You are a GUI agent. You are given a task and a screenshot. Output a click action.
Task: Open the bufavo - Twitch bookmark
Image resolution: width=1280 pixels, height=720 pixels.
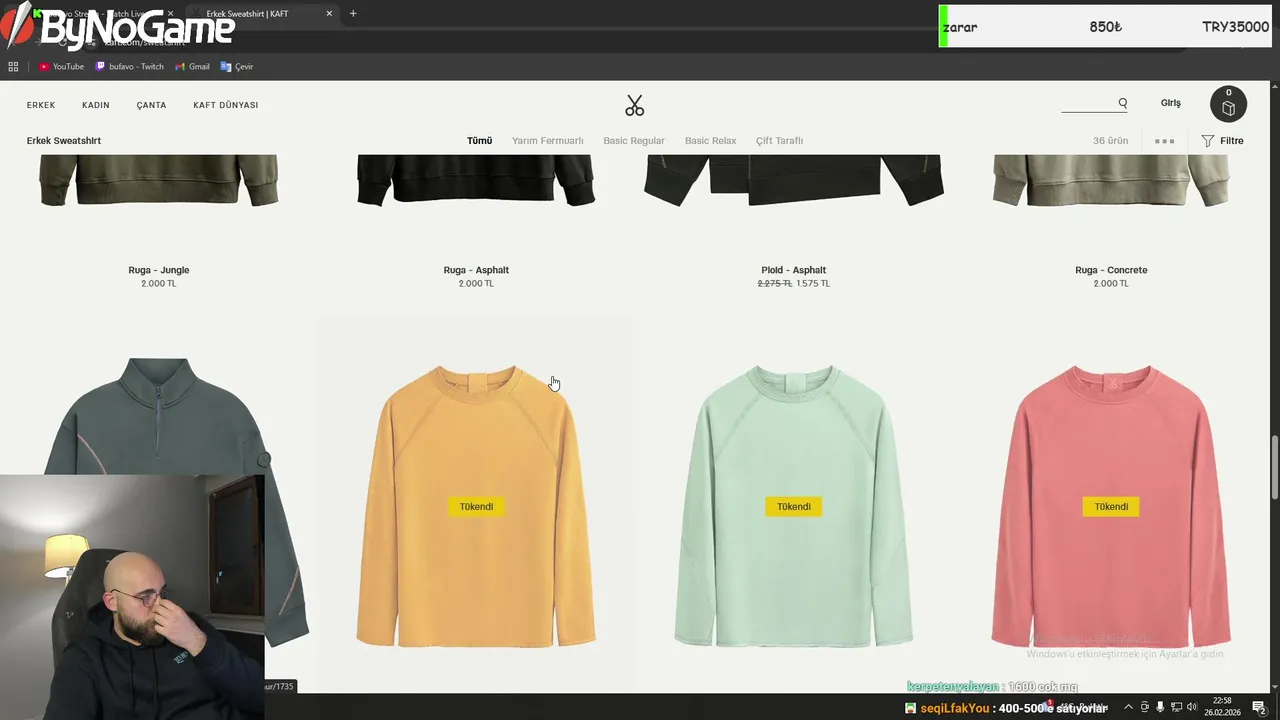[x=129, y=67]
